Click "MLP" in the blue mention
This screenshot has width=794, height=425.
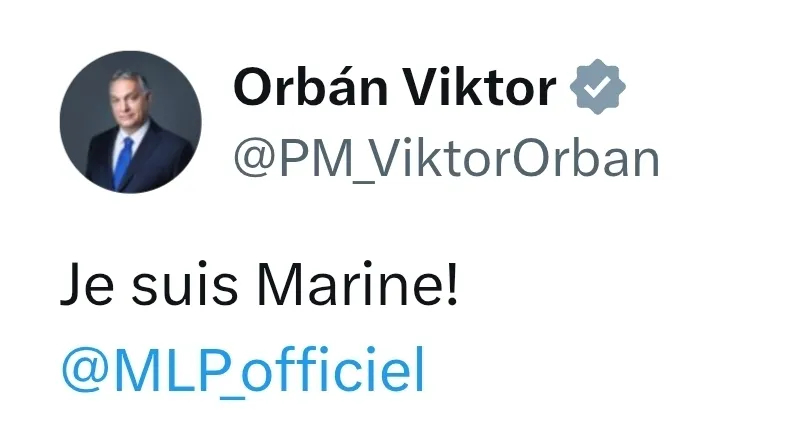(x=162, y=370)
